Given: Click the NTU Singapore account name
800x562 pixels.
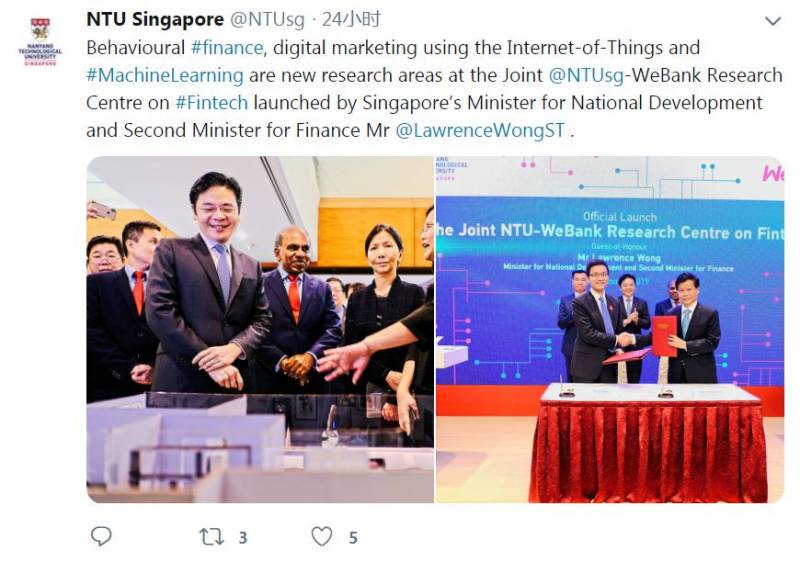Looking at the screenshot, I should tap(155, 19).
